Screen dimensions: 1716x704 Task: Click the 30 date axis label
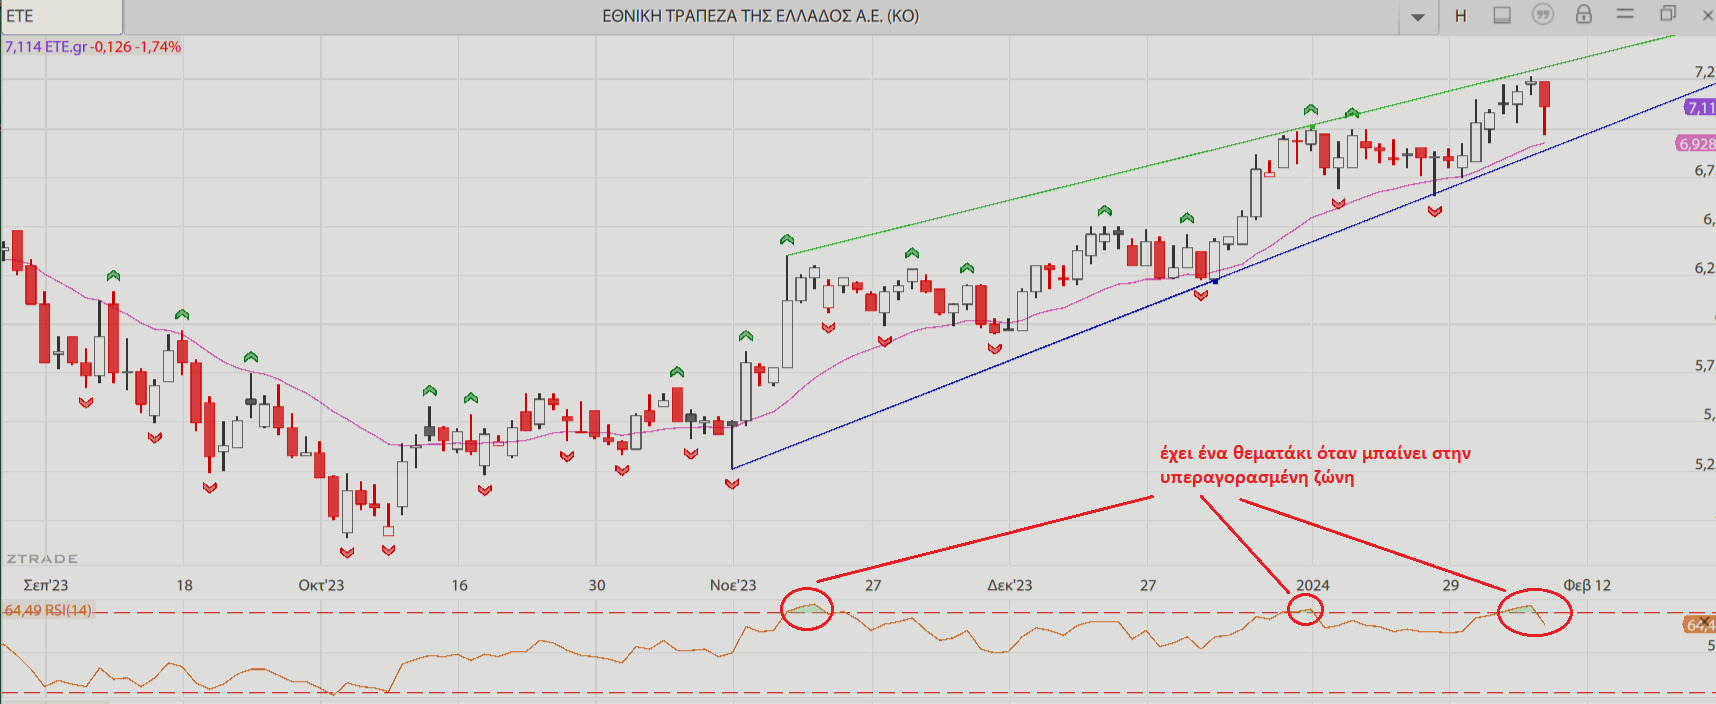(x=597, y=585)
